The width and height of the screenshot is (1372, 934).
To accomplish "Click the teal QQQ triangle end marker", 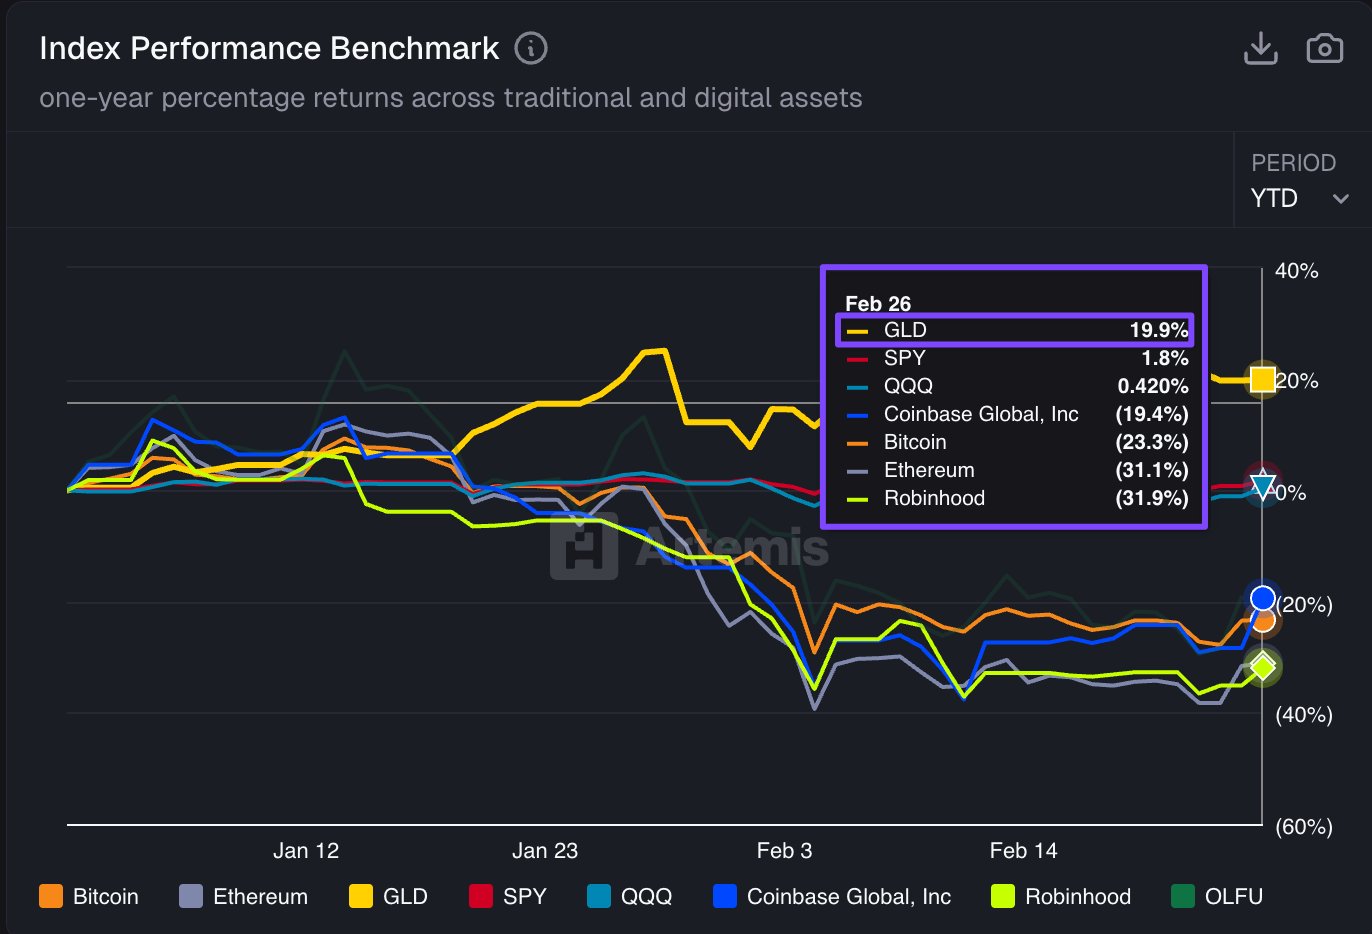I will pos(1263,488).
